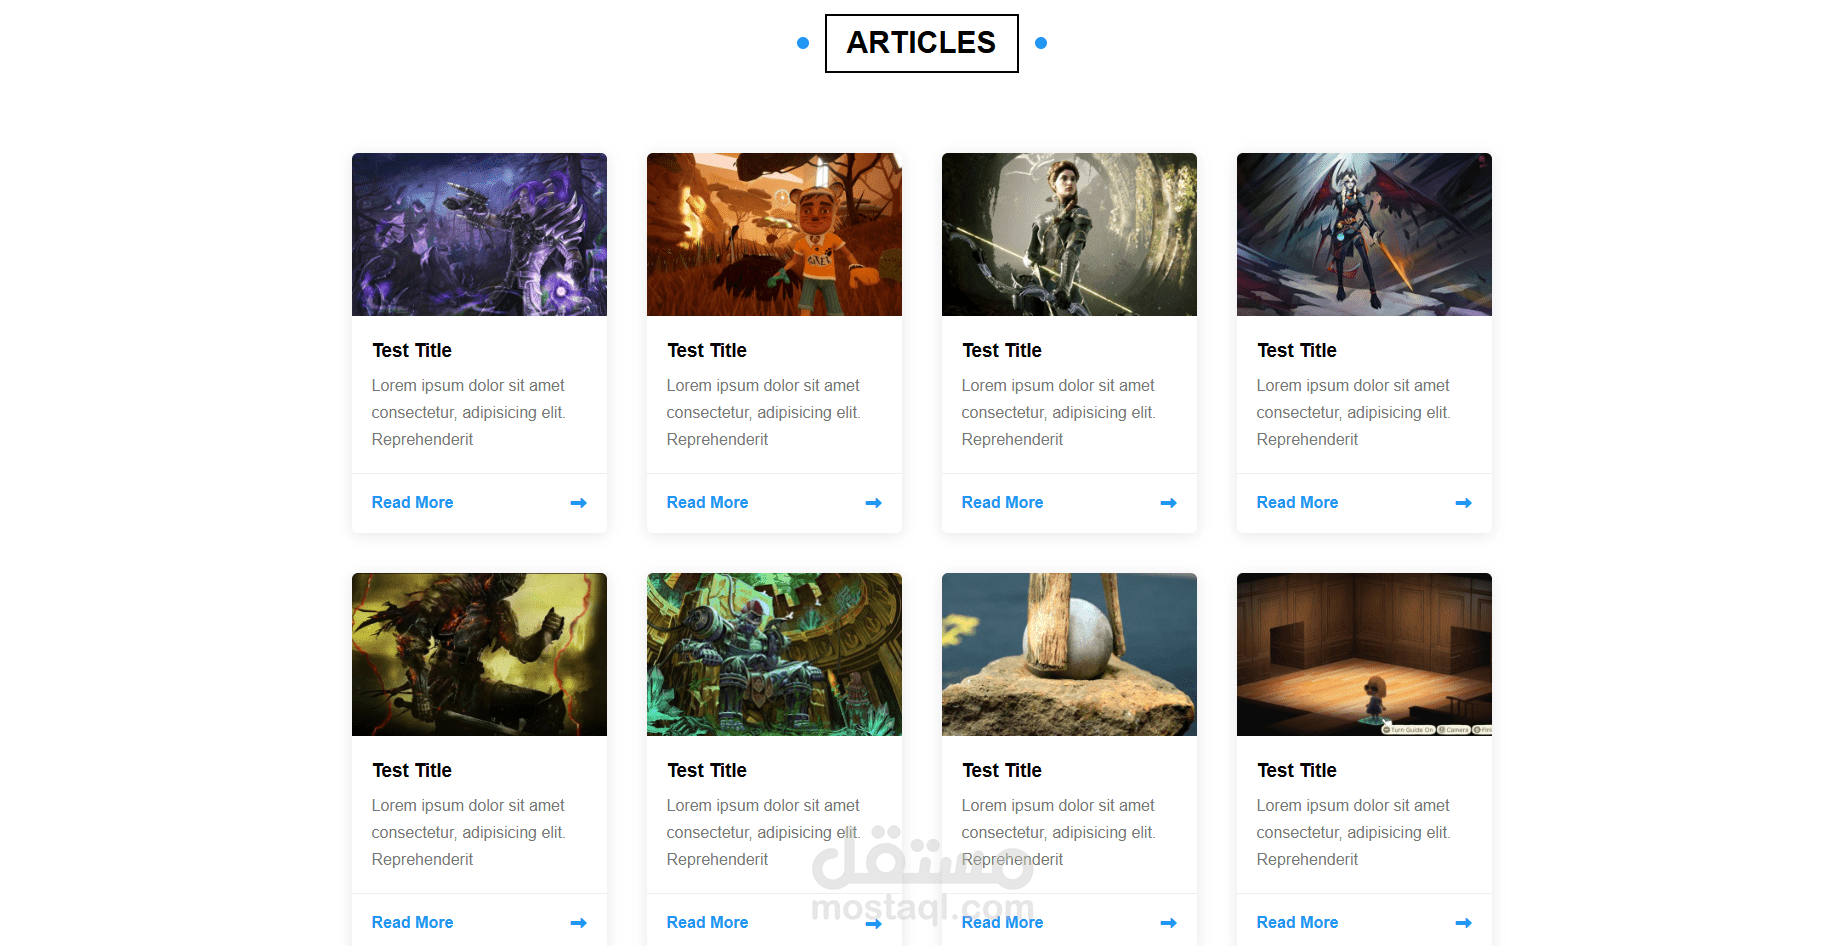
Task: Click Test Title under orange cartoon character image
Action: 707,350
